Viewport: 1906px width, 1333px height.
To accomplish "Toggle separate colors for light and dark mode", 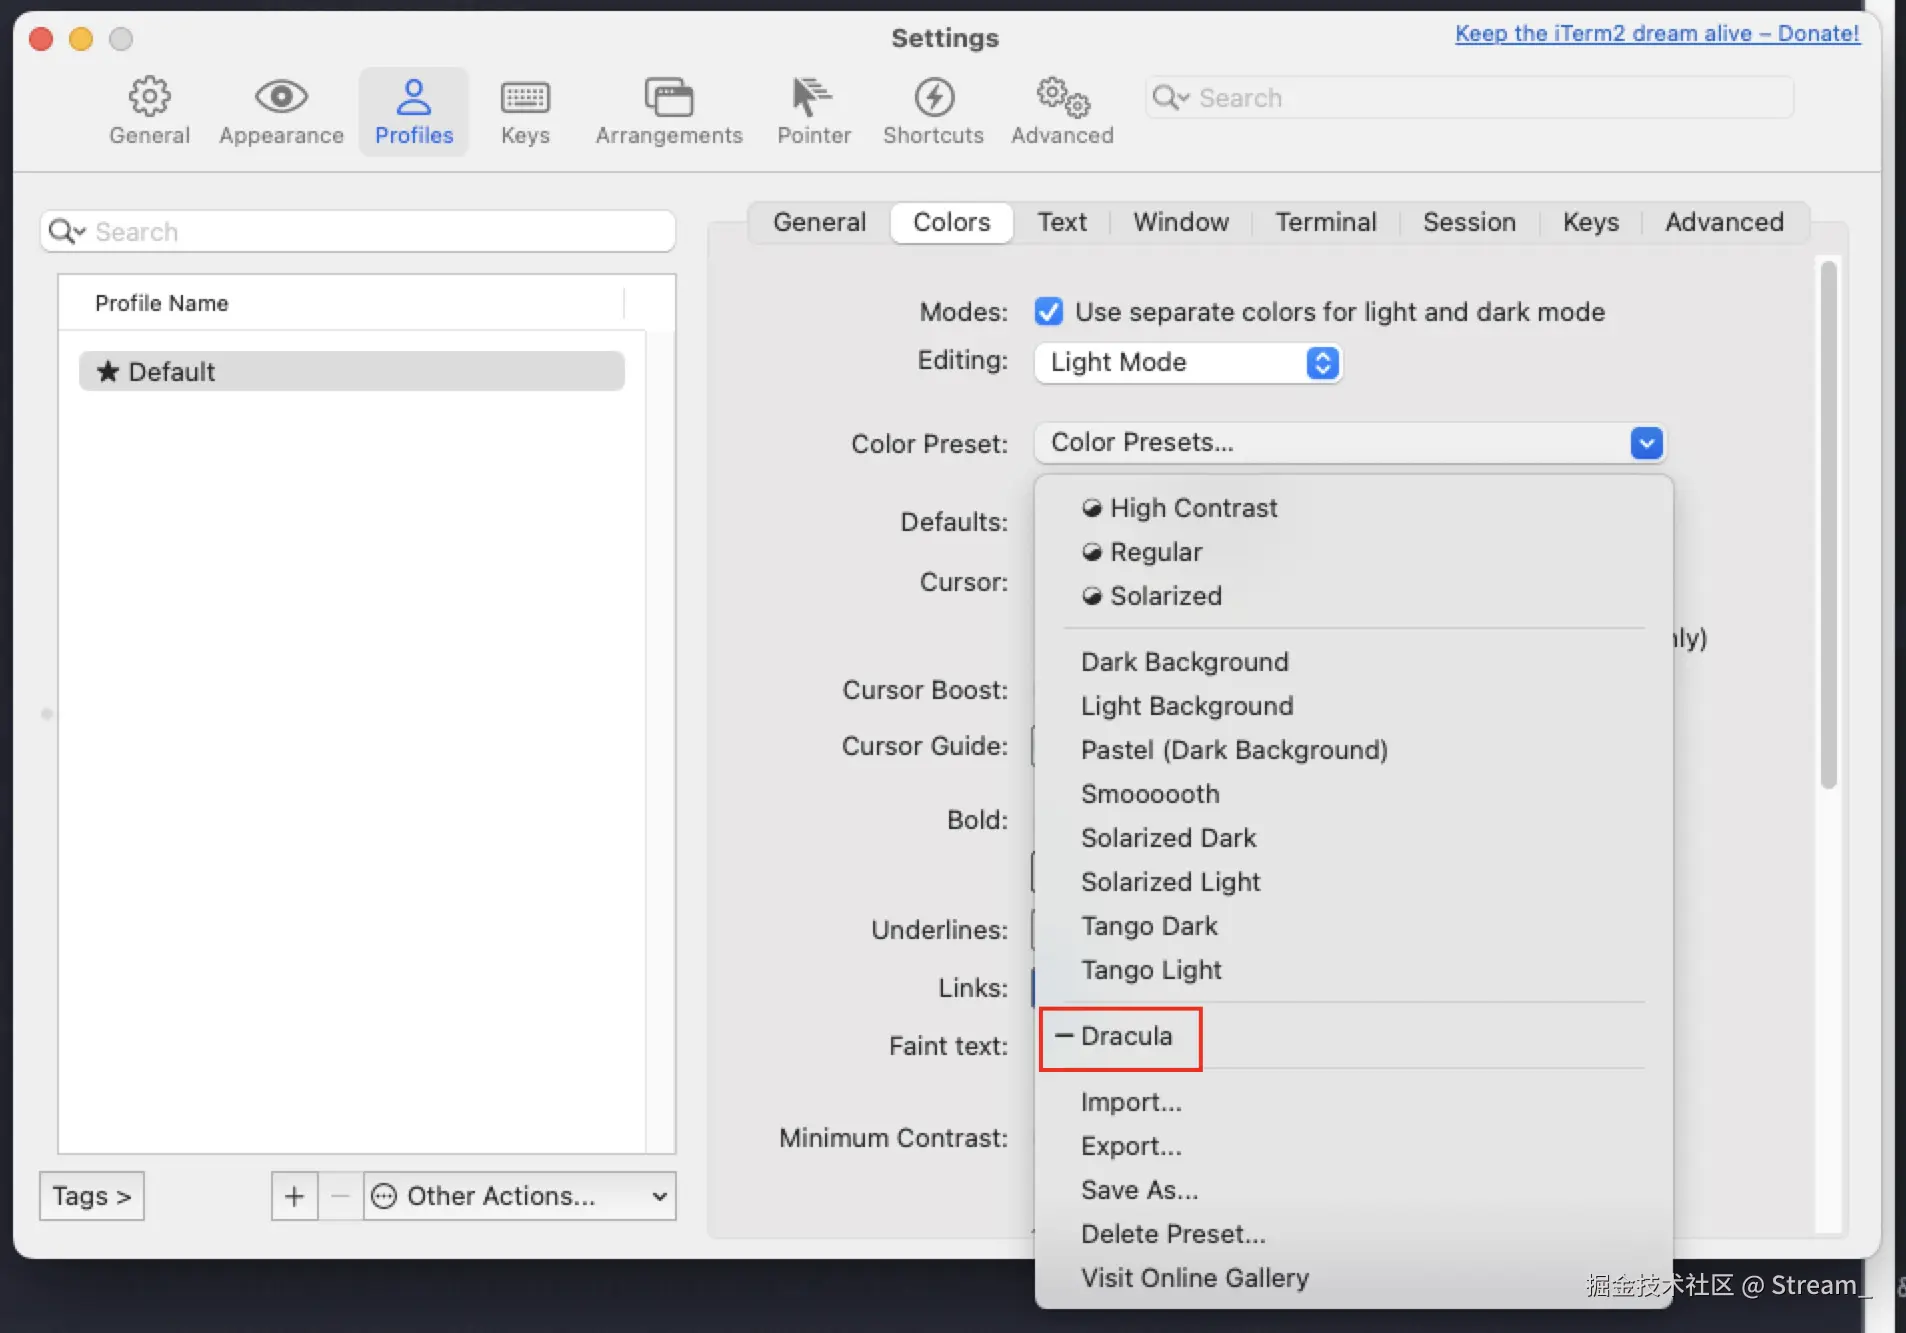I will click(1049, 312).
